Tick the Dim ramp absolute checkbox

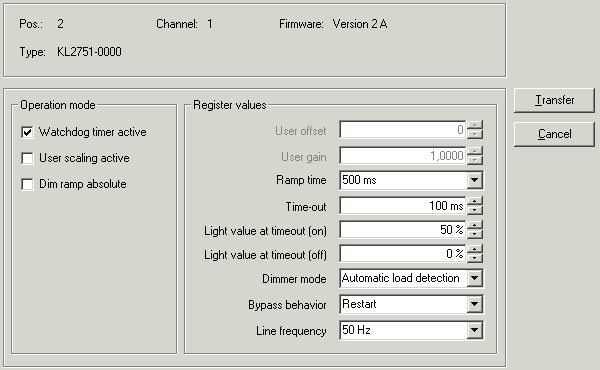[27, 184]
